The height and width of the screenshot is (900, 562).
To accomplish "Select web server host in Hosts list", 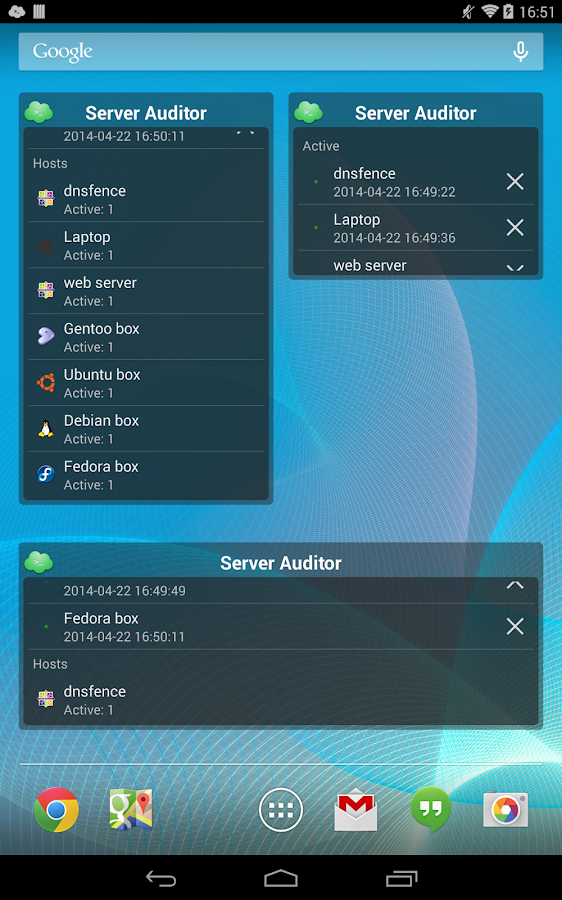I will pos(146,291).
